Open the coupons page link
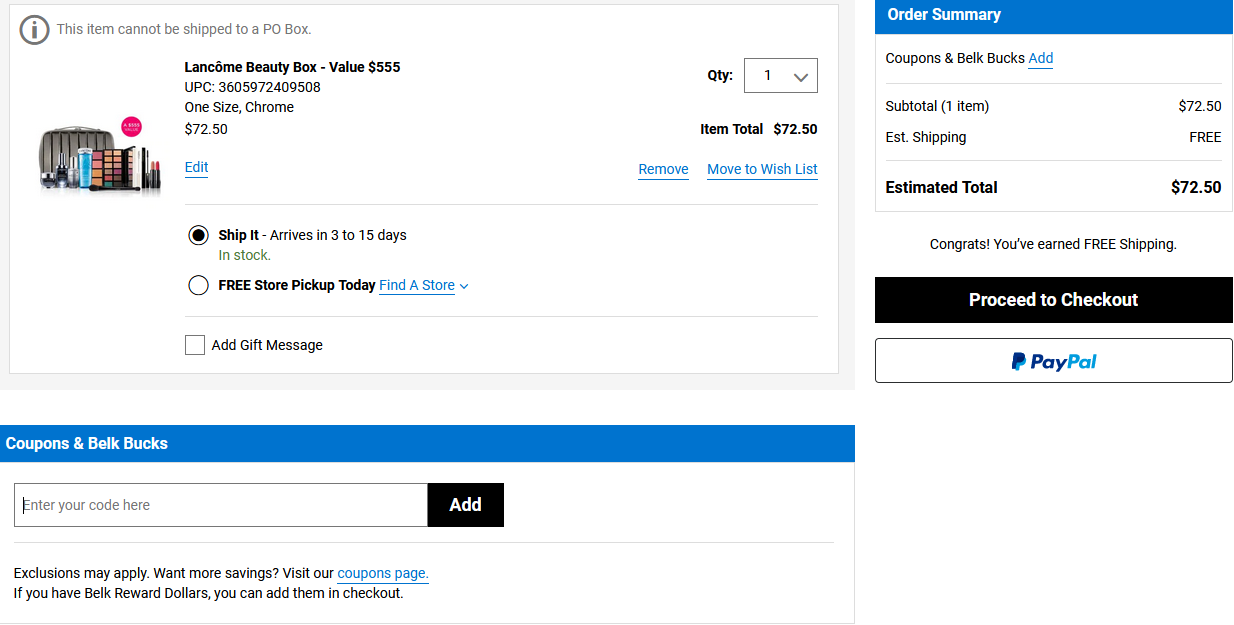The height and width of the screenshot is (625, 1234). (383, 574)
